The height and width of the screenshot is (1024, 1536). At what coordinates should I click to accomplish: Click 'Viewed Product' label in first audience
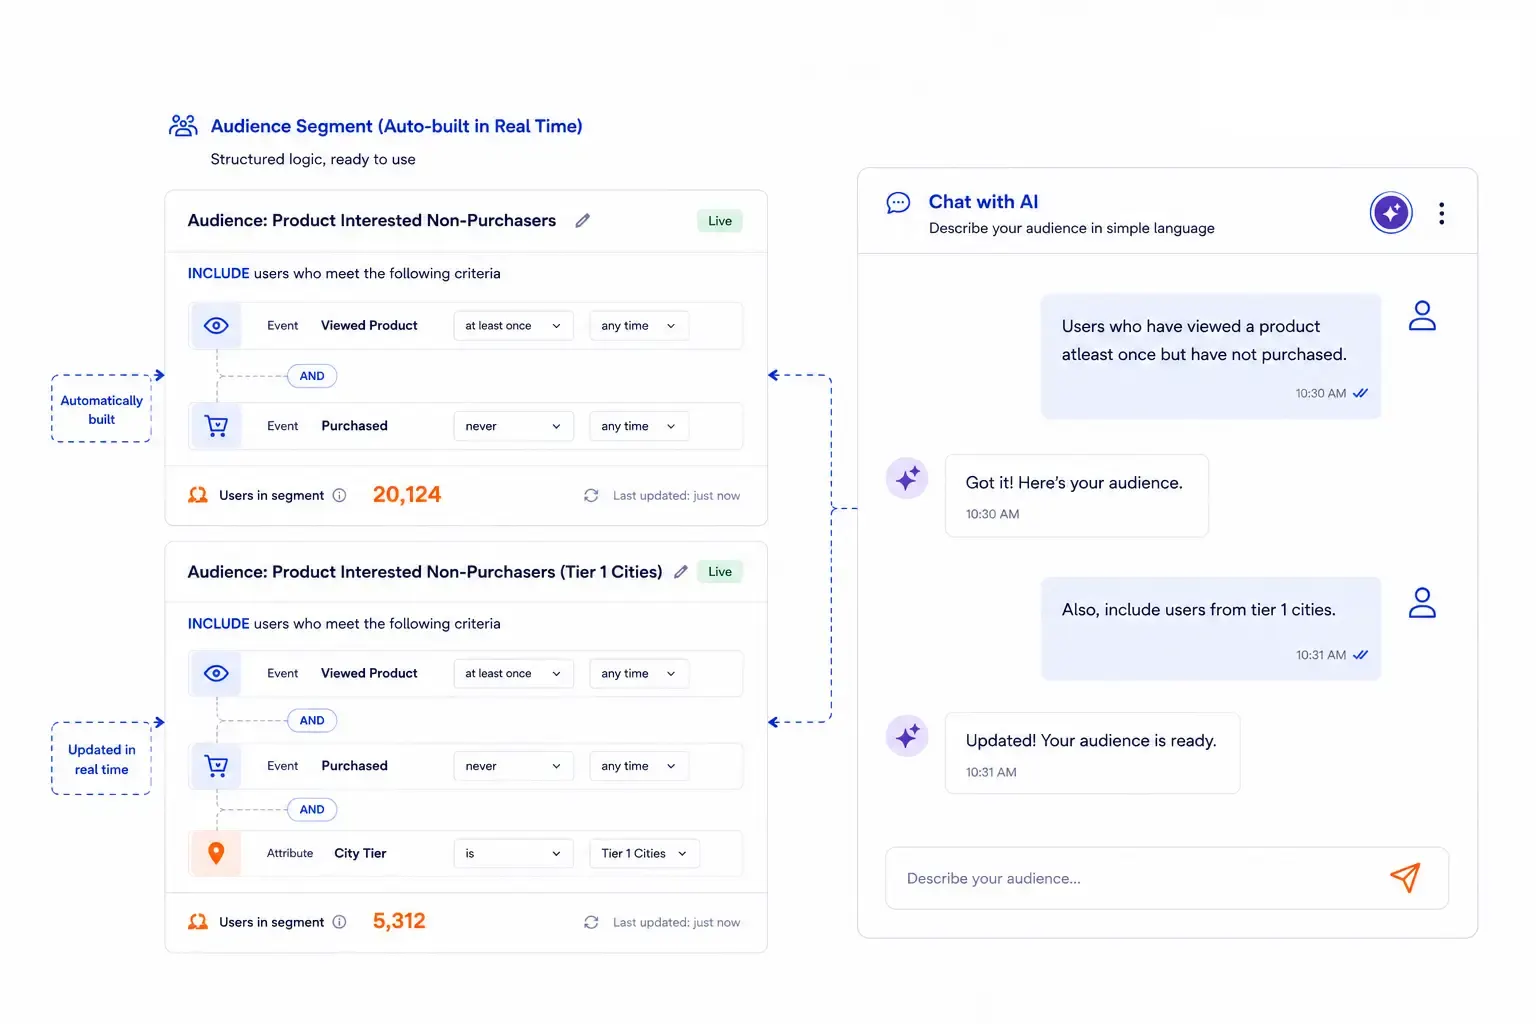coord(369,326)
